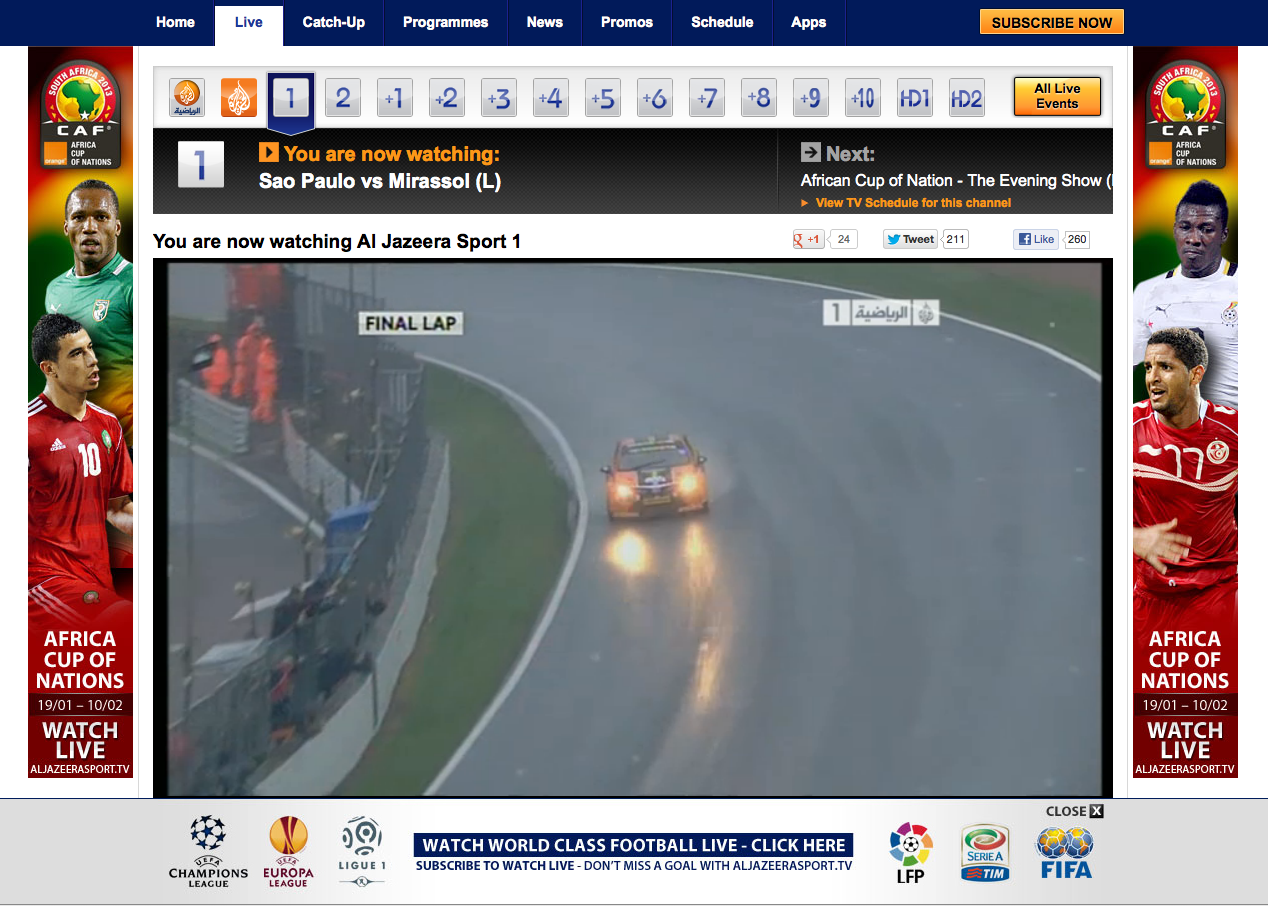Switch to channel HD2
The width and height of the screenshot is (1268, 906).
pyautogui.click(x=967, y=98)
